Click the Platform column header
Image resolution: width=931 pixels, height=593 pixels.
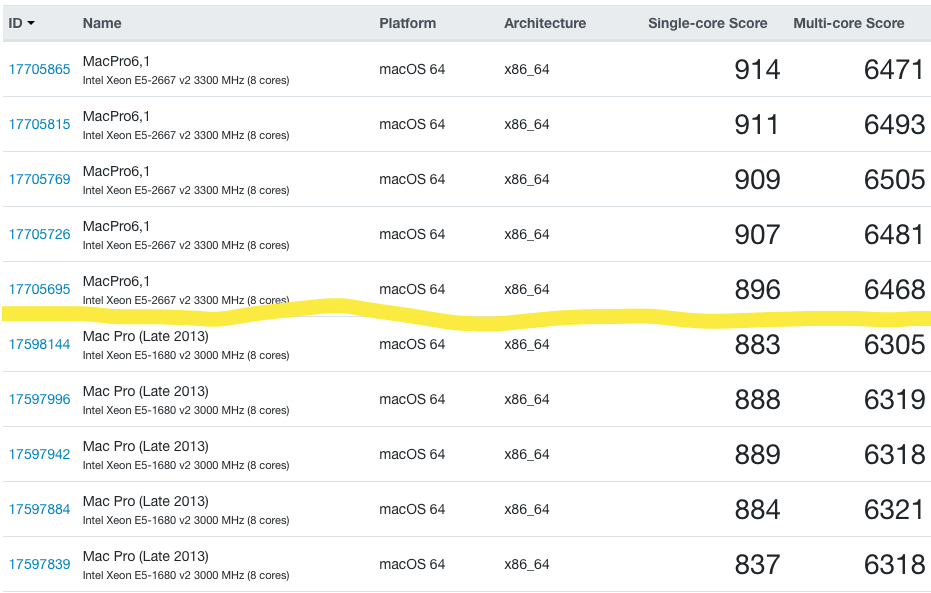pos(407,23)
